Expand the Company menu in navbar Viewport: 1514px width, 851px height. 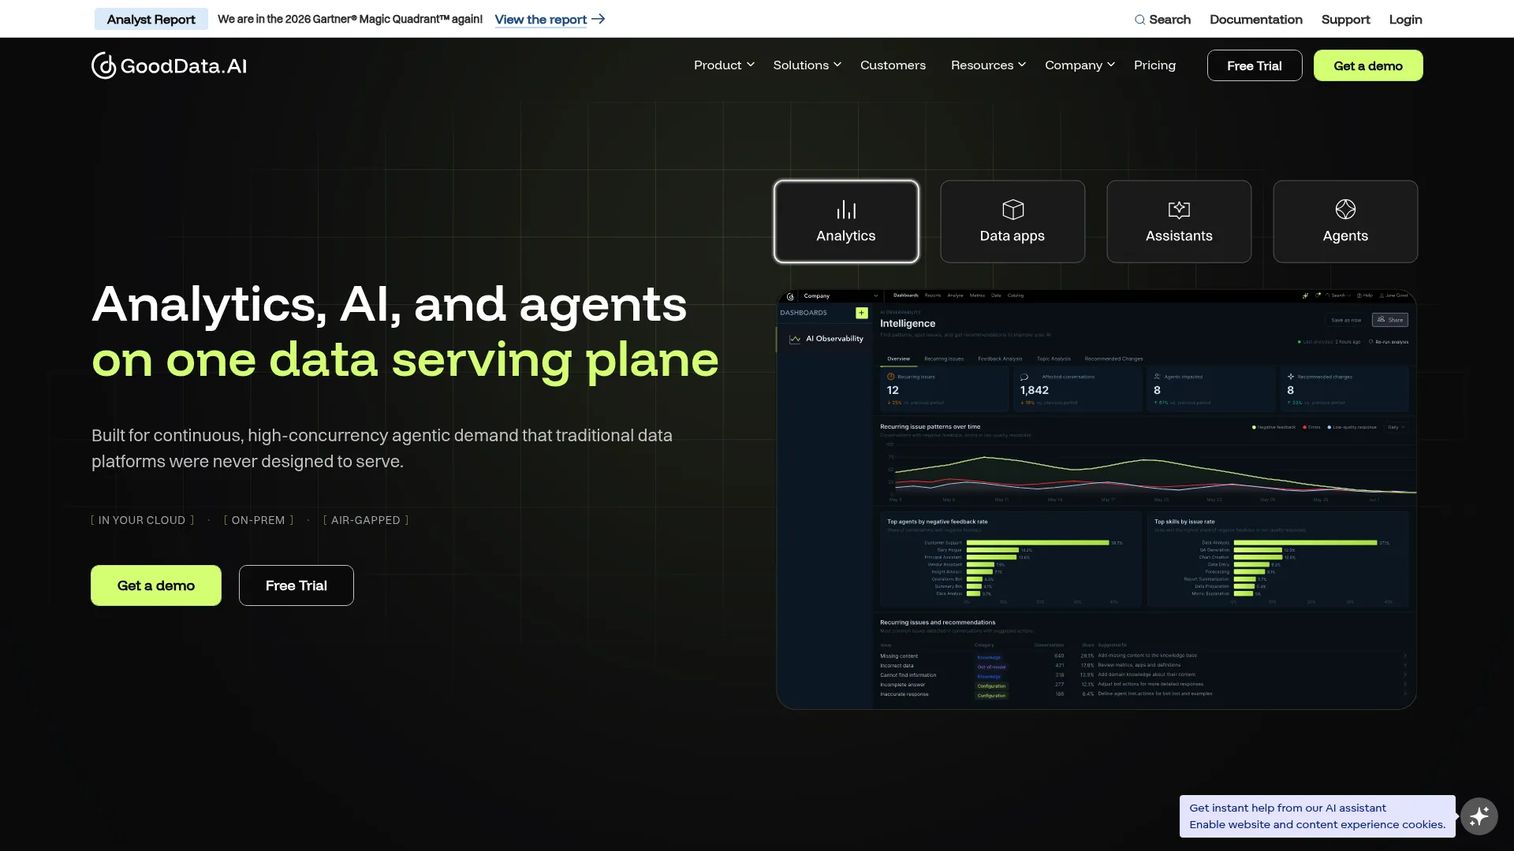click(x=1080, y=65)
